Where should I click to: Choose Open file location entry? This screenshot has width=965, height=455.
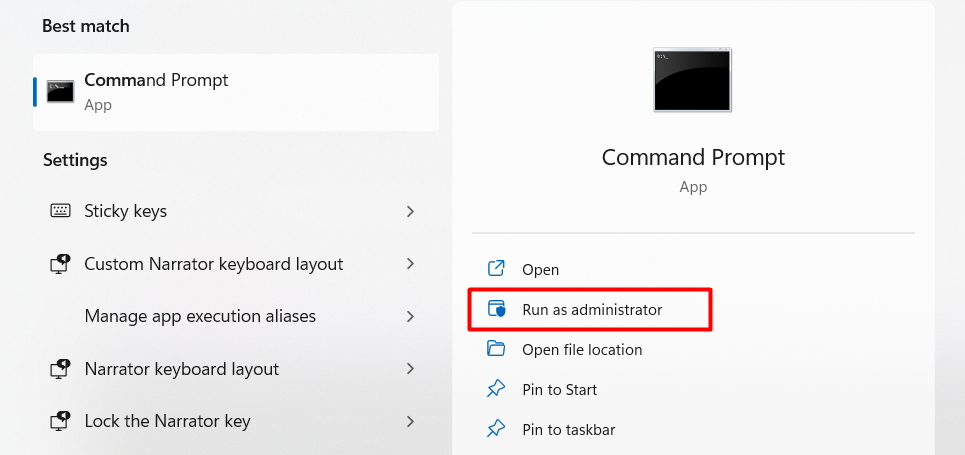tap(582, 350)
